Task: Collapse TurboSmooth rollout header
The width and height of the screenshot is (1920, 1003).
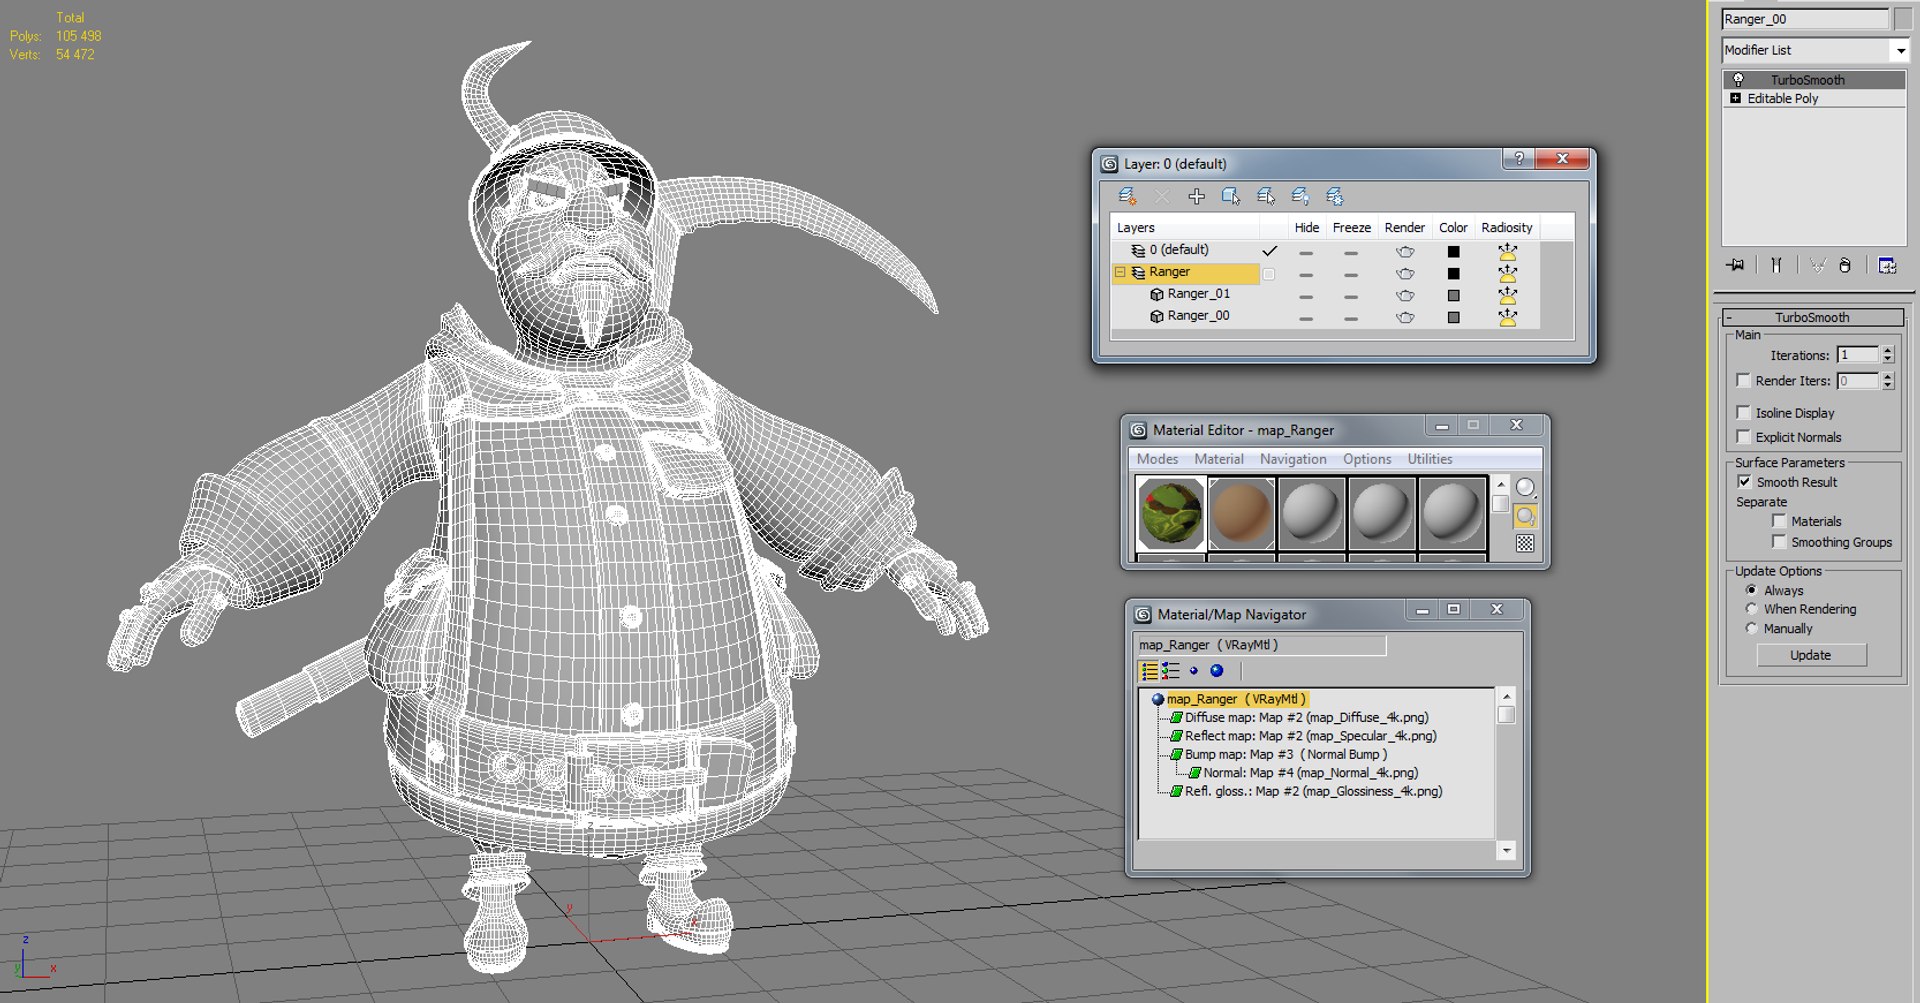Action: (x=1812, y=317)
